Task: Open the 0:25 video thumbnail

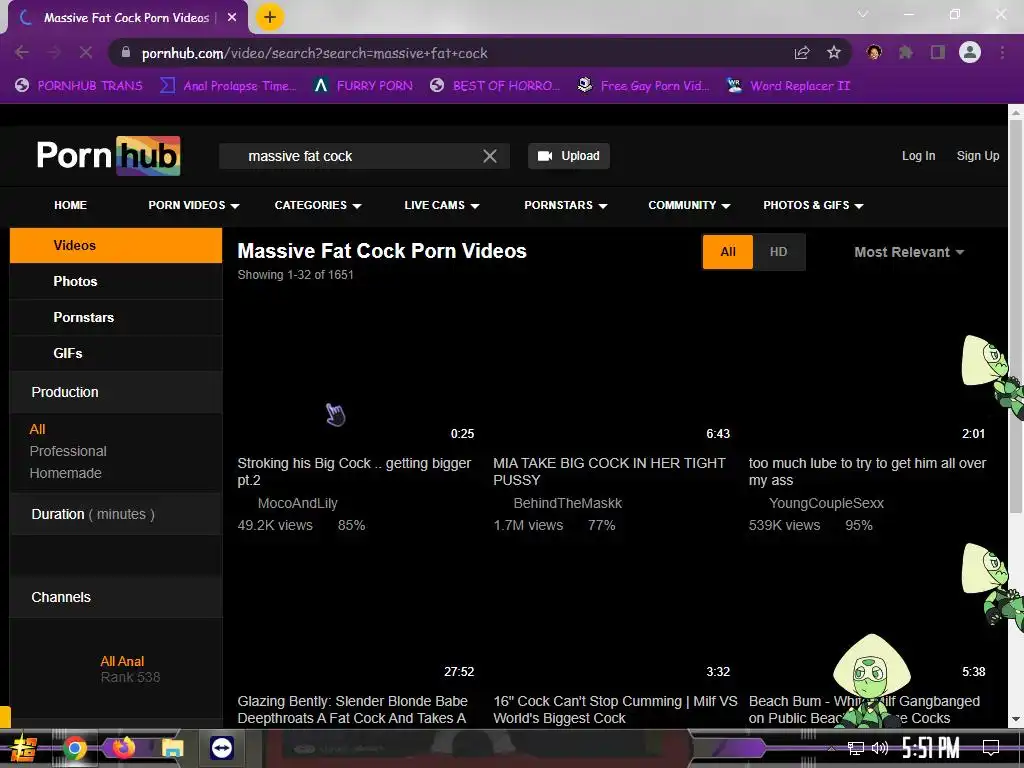Action: click(x=357, y=370)
